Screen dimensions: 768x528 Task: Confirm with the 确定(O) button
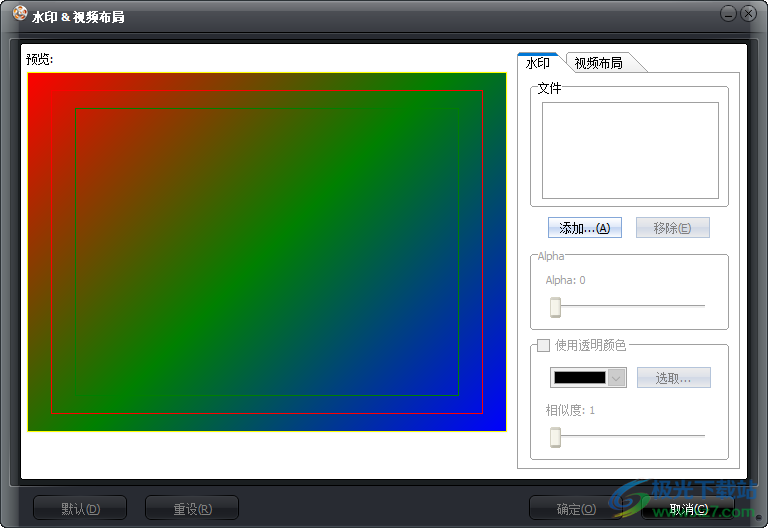[x=575, y=509]
